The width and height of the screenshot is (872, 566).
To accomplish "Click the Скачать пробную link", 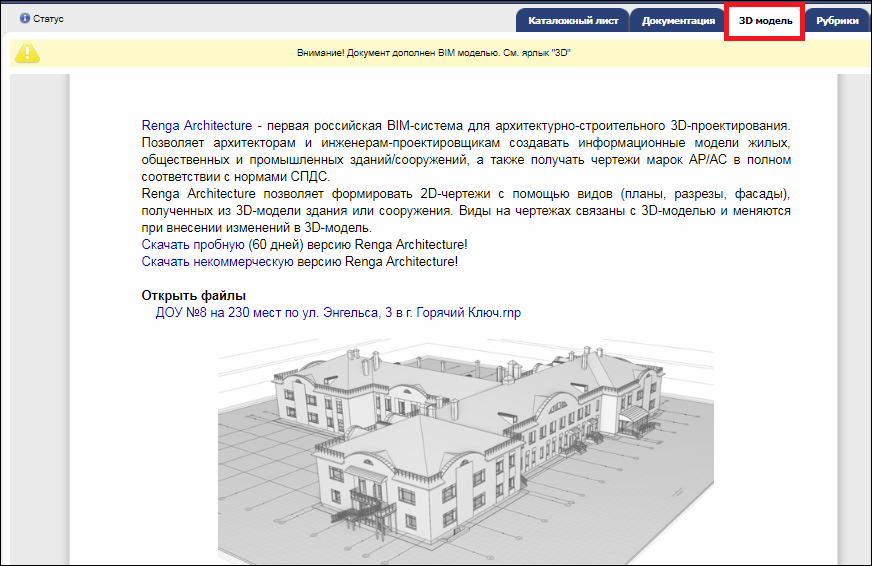I will point(193,245).
